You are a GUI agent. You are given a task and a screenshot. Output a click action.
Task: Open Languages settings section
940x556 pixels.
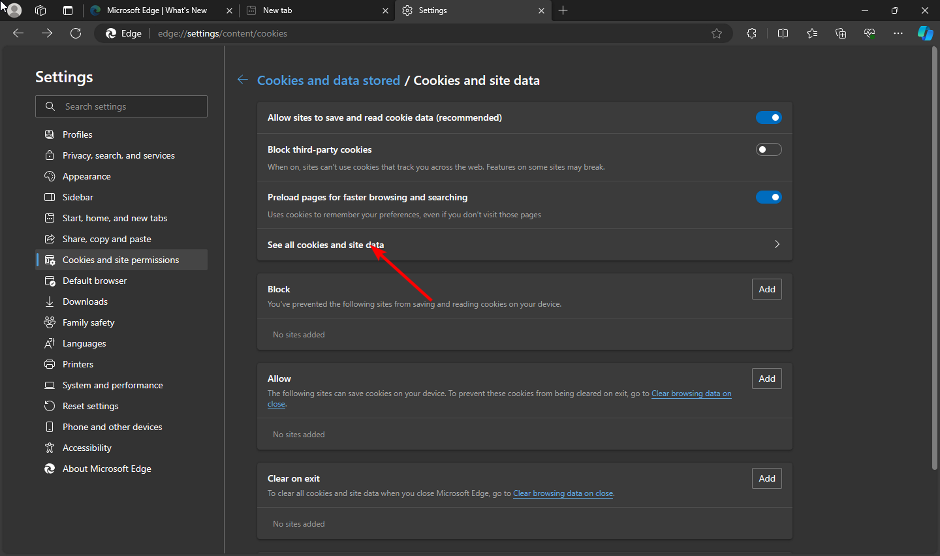click(x=122, y=343)
